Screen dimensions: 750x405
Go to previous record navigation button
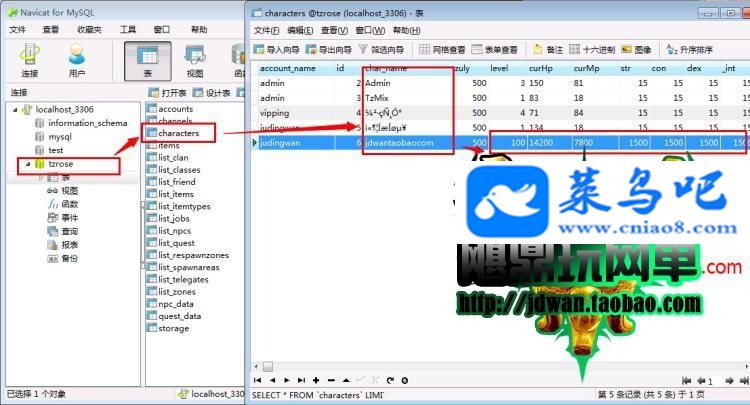click(x=272, y=381)
